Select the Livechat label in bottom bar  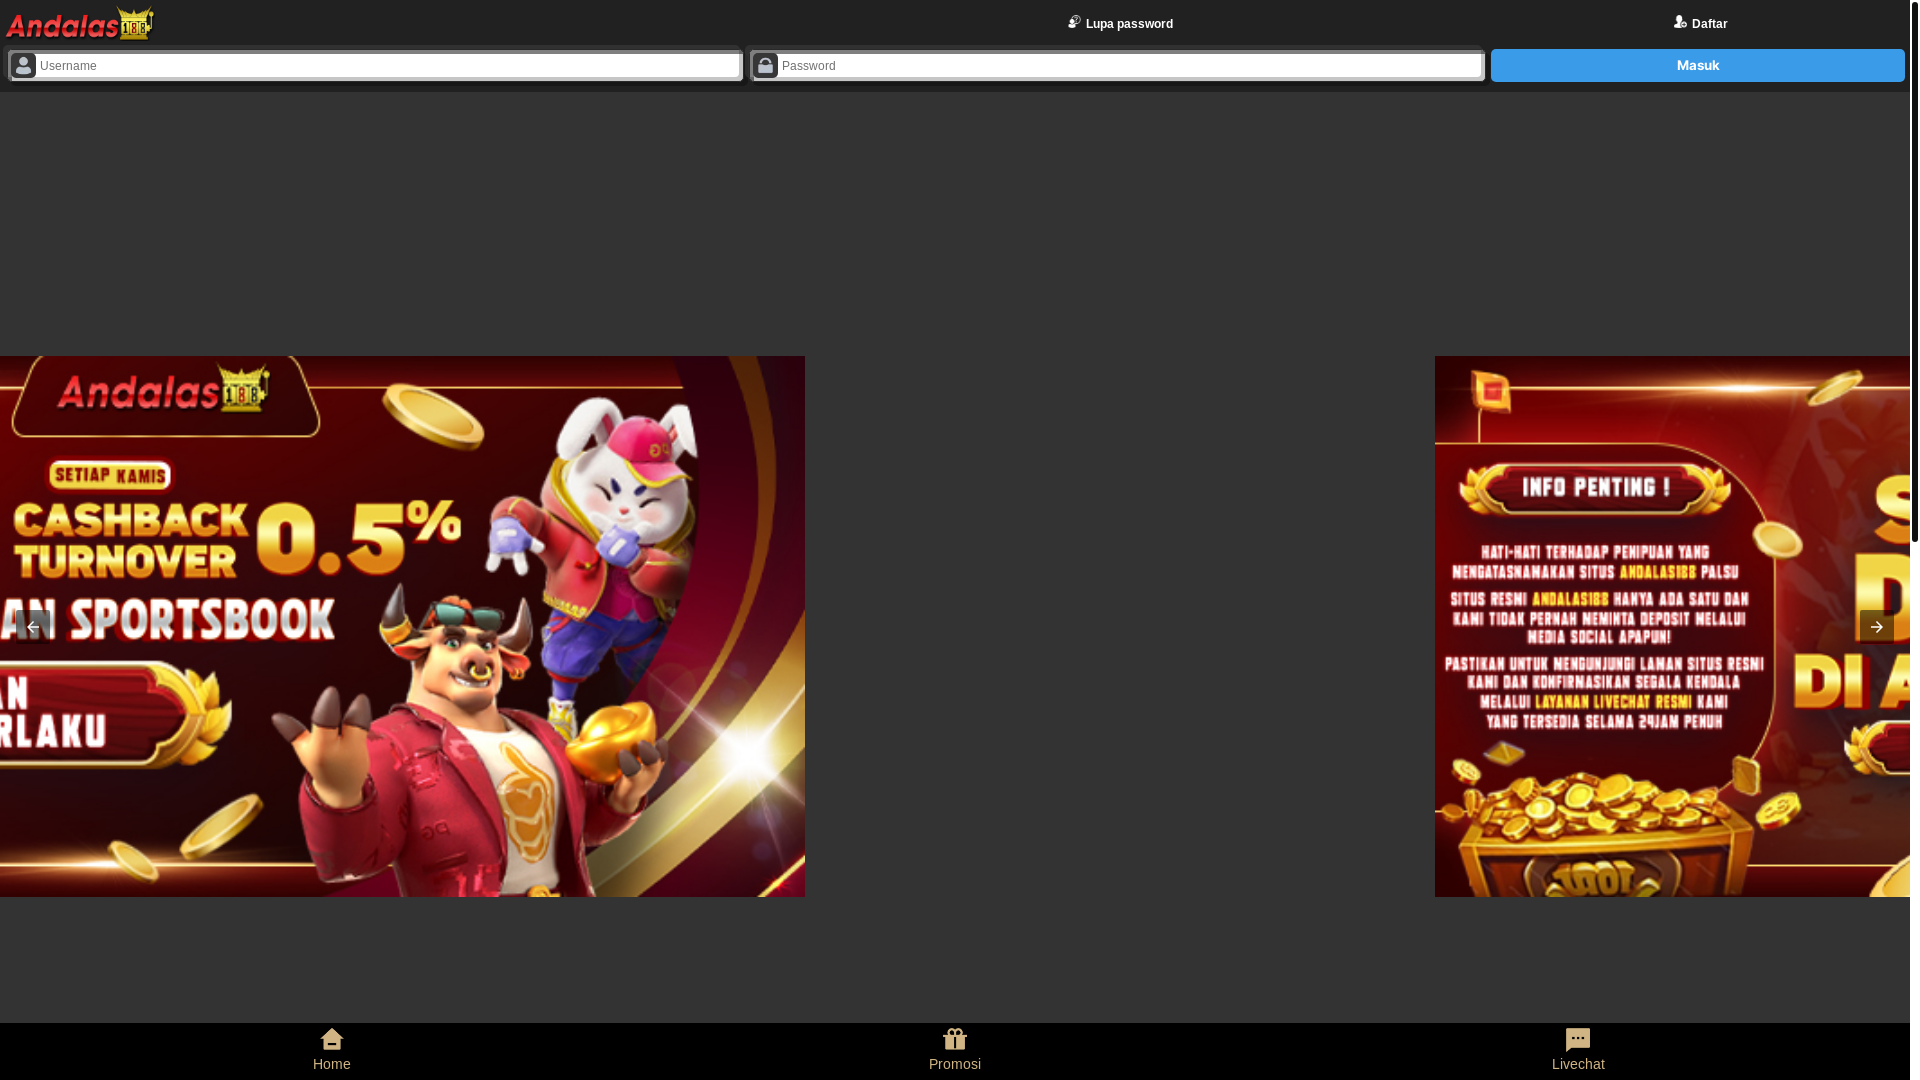[x=1578, y=1064]
